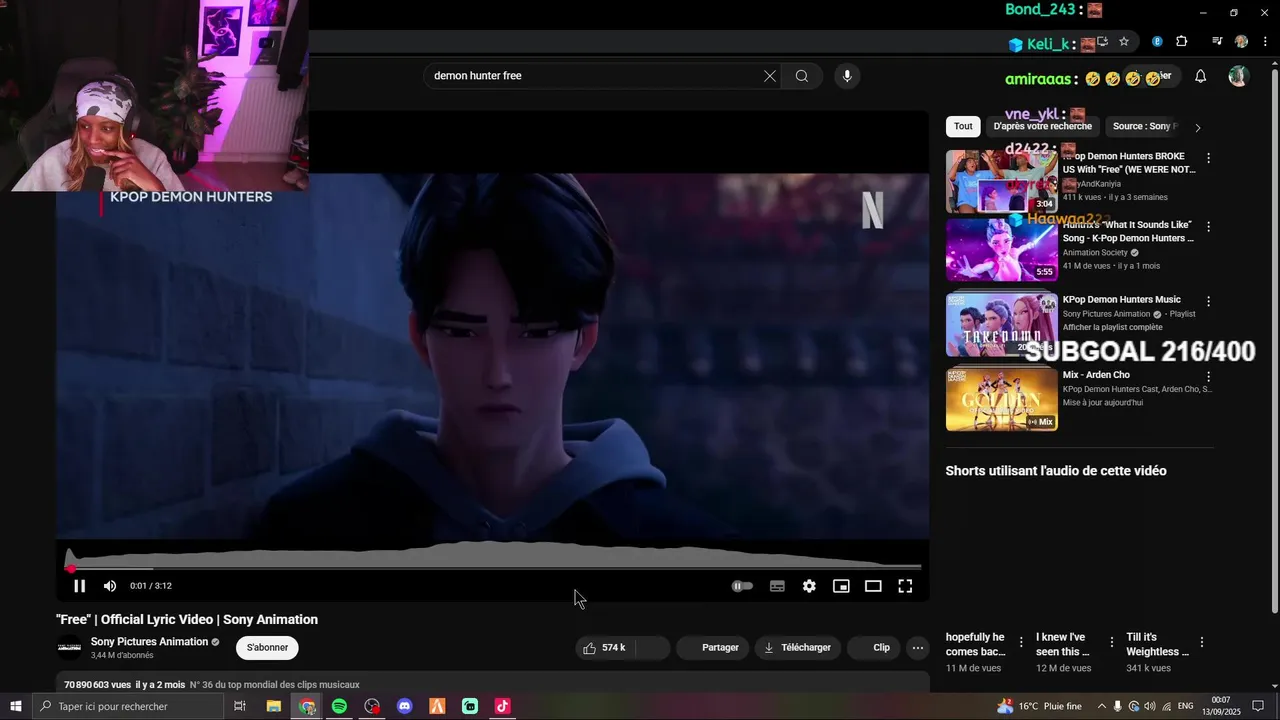Open the 'What It Sounds Like' video thumbnail
The width and height of the screenshot is (1280, 720).
pos(1002,250)
